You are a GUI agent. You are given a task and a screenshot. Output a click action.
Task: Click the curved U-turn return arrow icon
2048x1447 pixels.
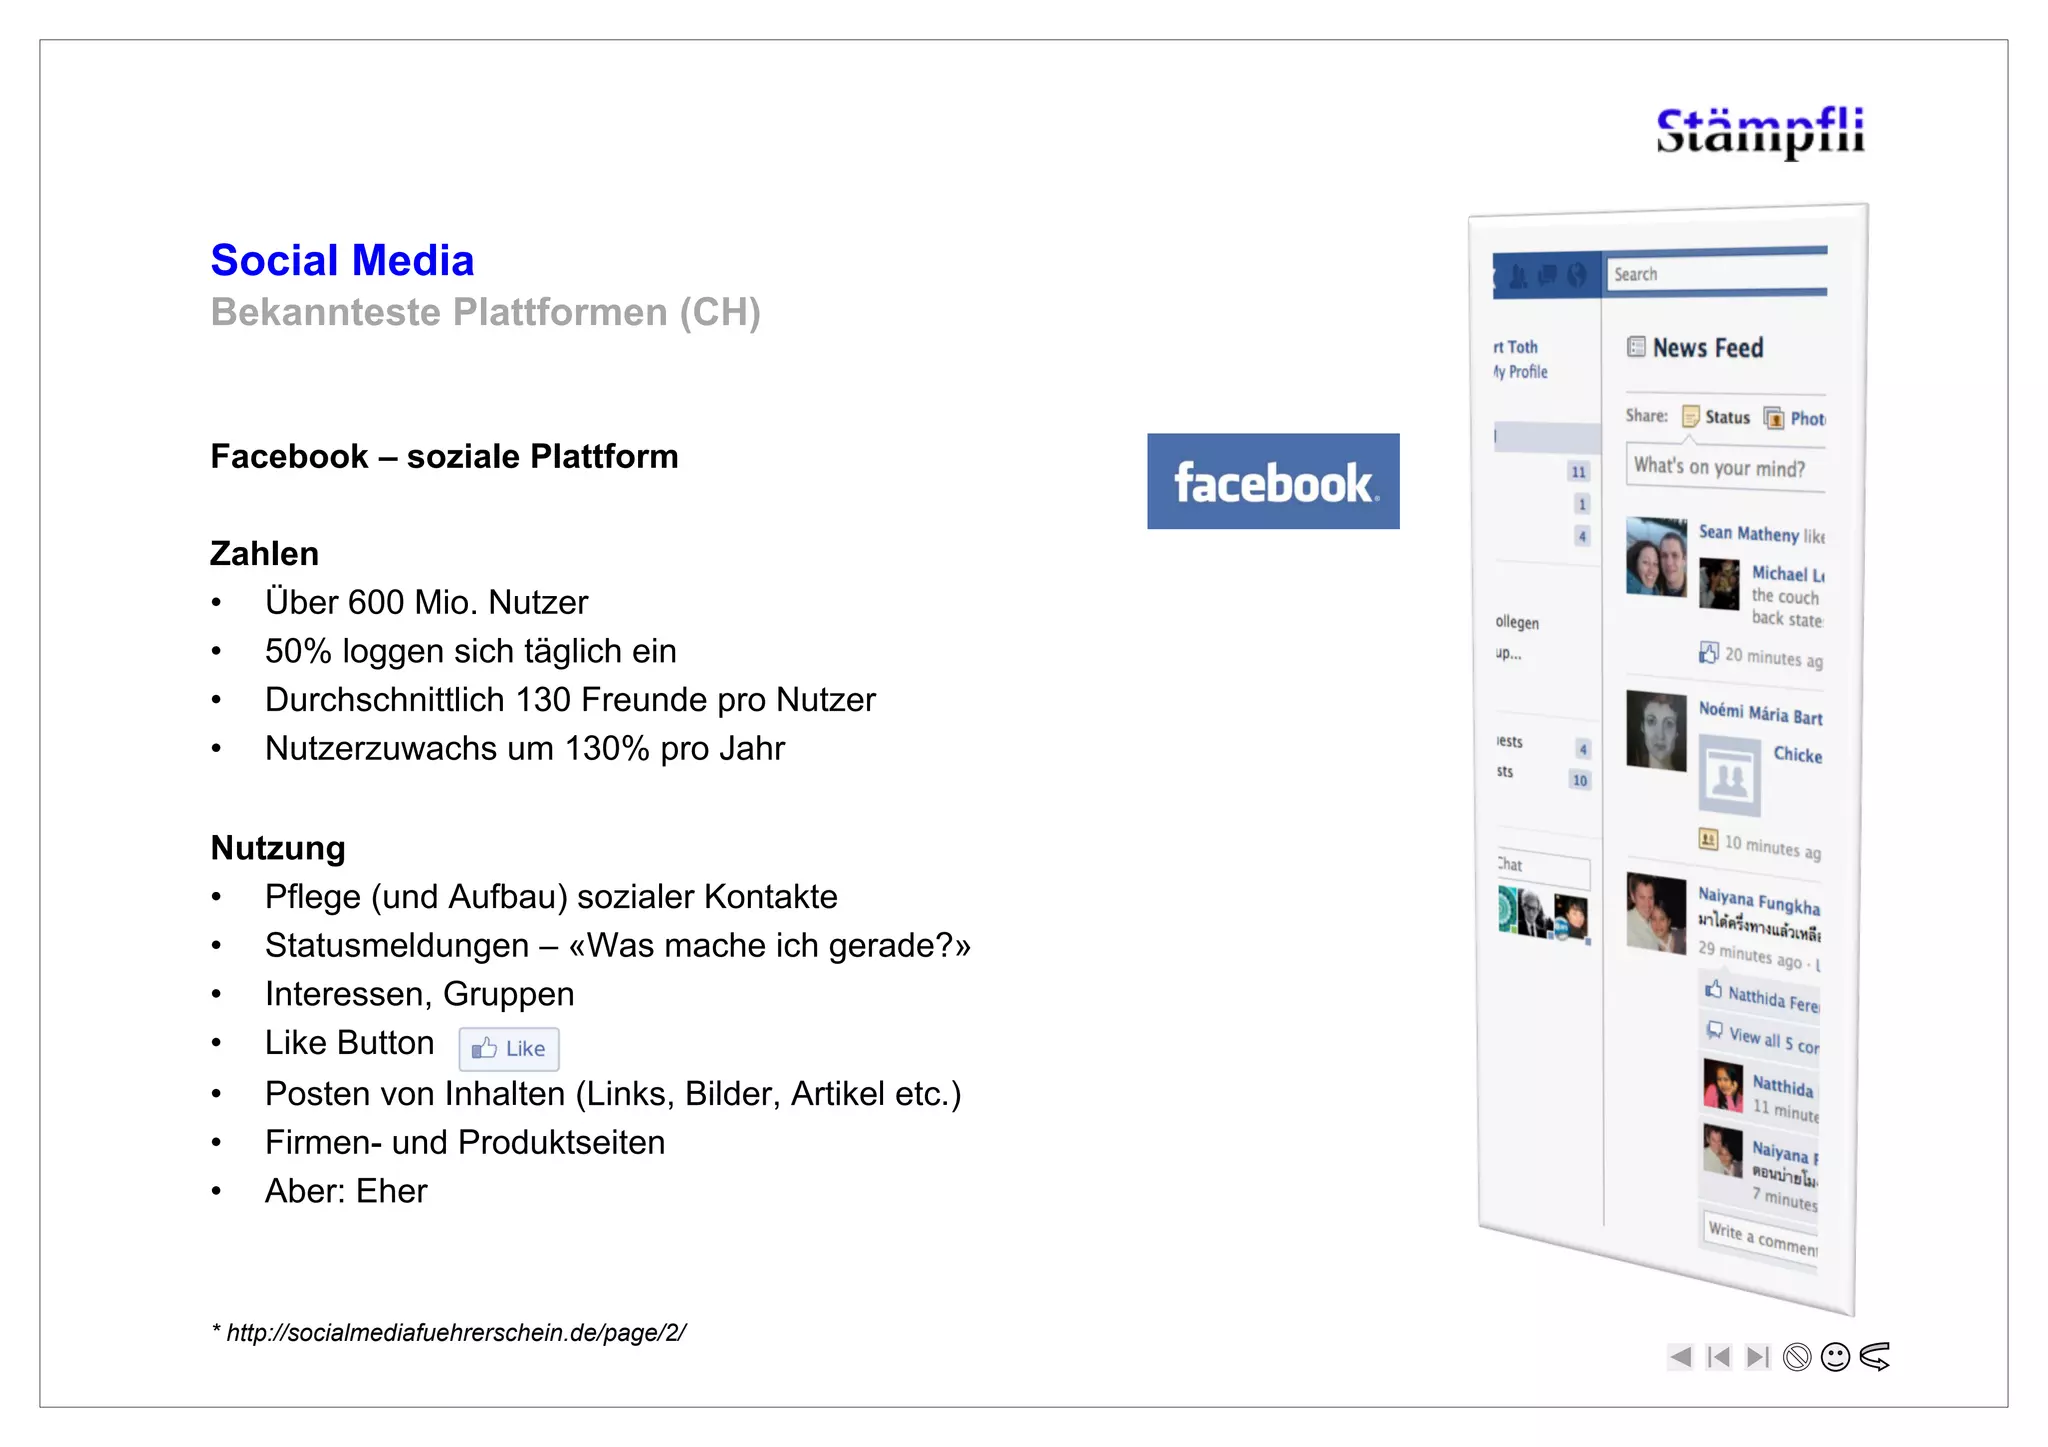1875,1357
